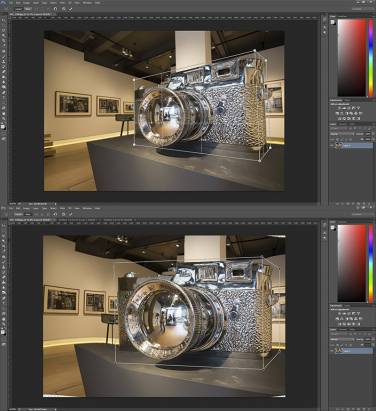The image size is (376, 411).
Task: Open blend mode dropdown in bottom Layers panel
Action: (342, 339)
